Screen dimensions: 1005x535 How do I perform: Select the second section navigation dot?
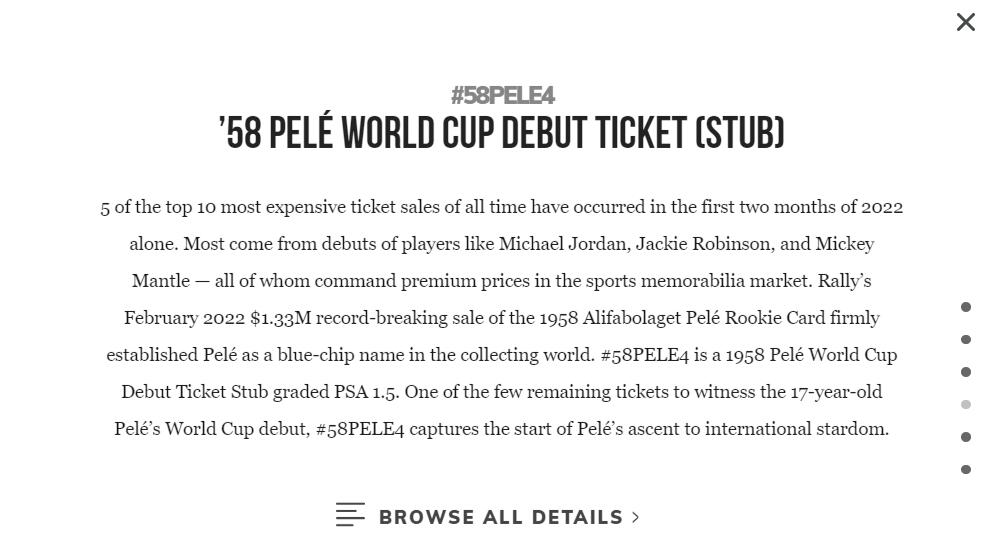click(x=966, y=340)
